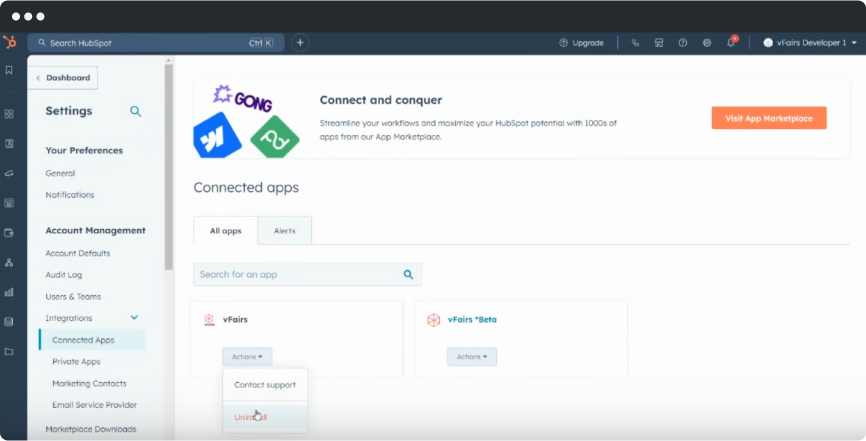Toggle the vFairs Actions dropdown

point(247,356)
